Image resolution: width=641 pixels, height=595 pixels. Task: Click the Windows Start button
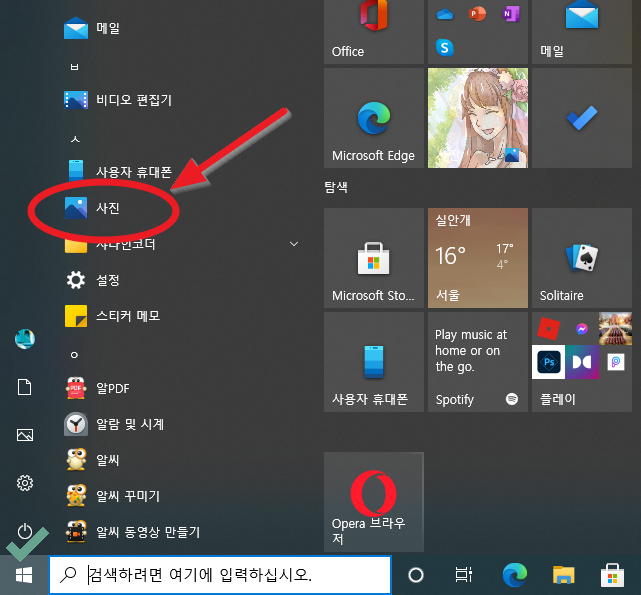coord(24,575)
